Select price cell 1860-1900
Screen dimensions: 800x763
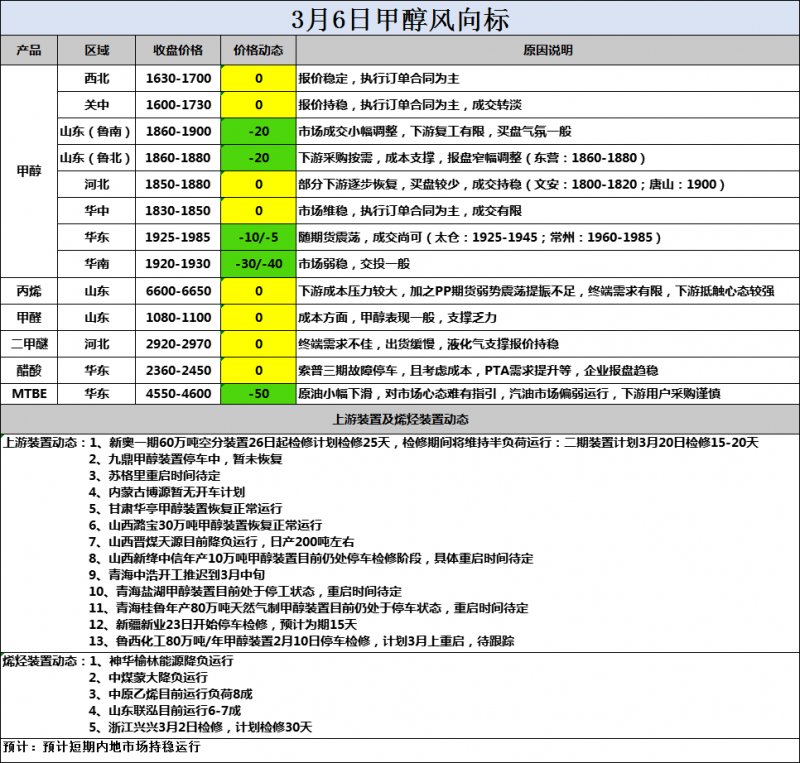(x=178, y=132)
